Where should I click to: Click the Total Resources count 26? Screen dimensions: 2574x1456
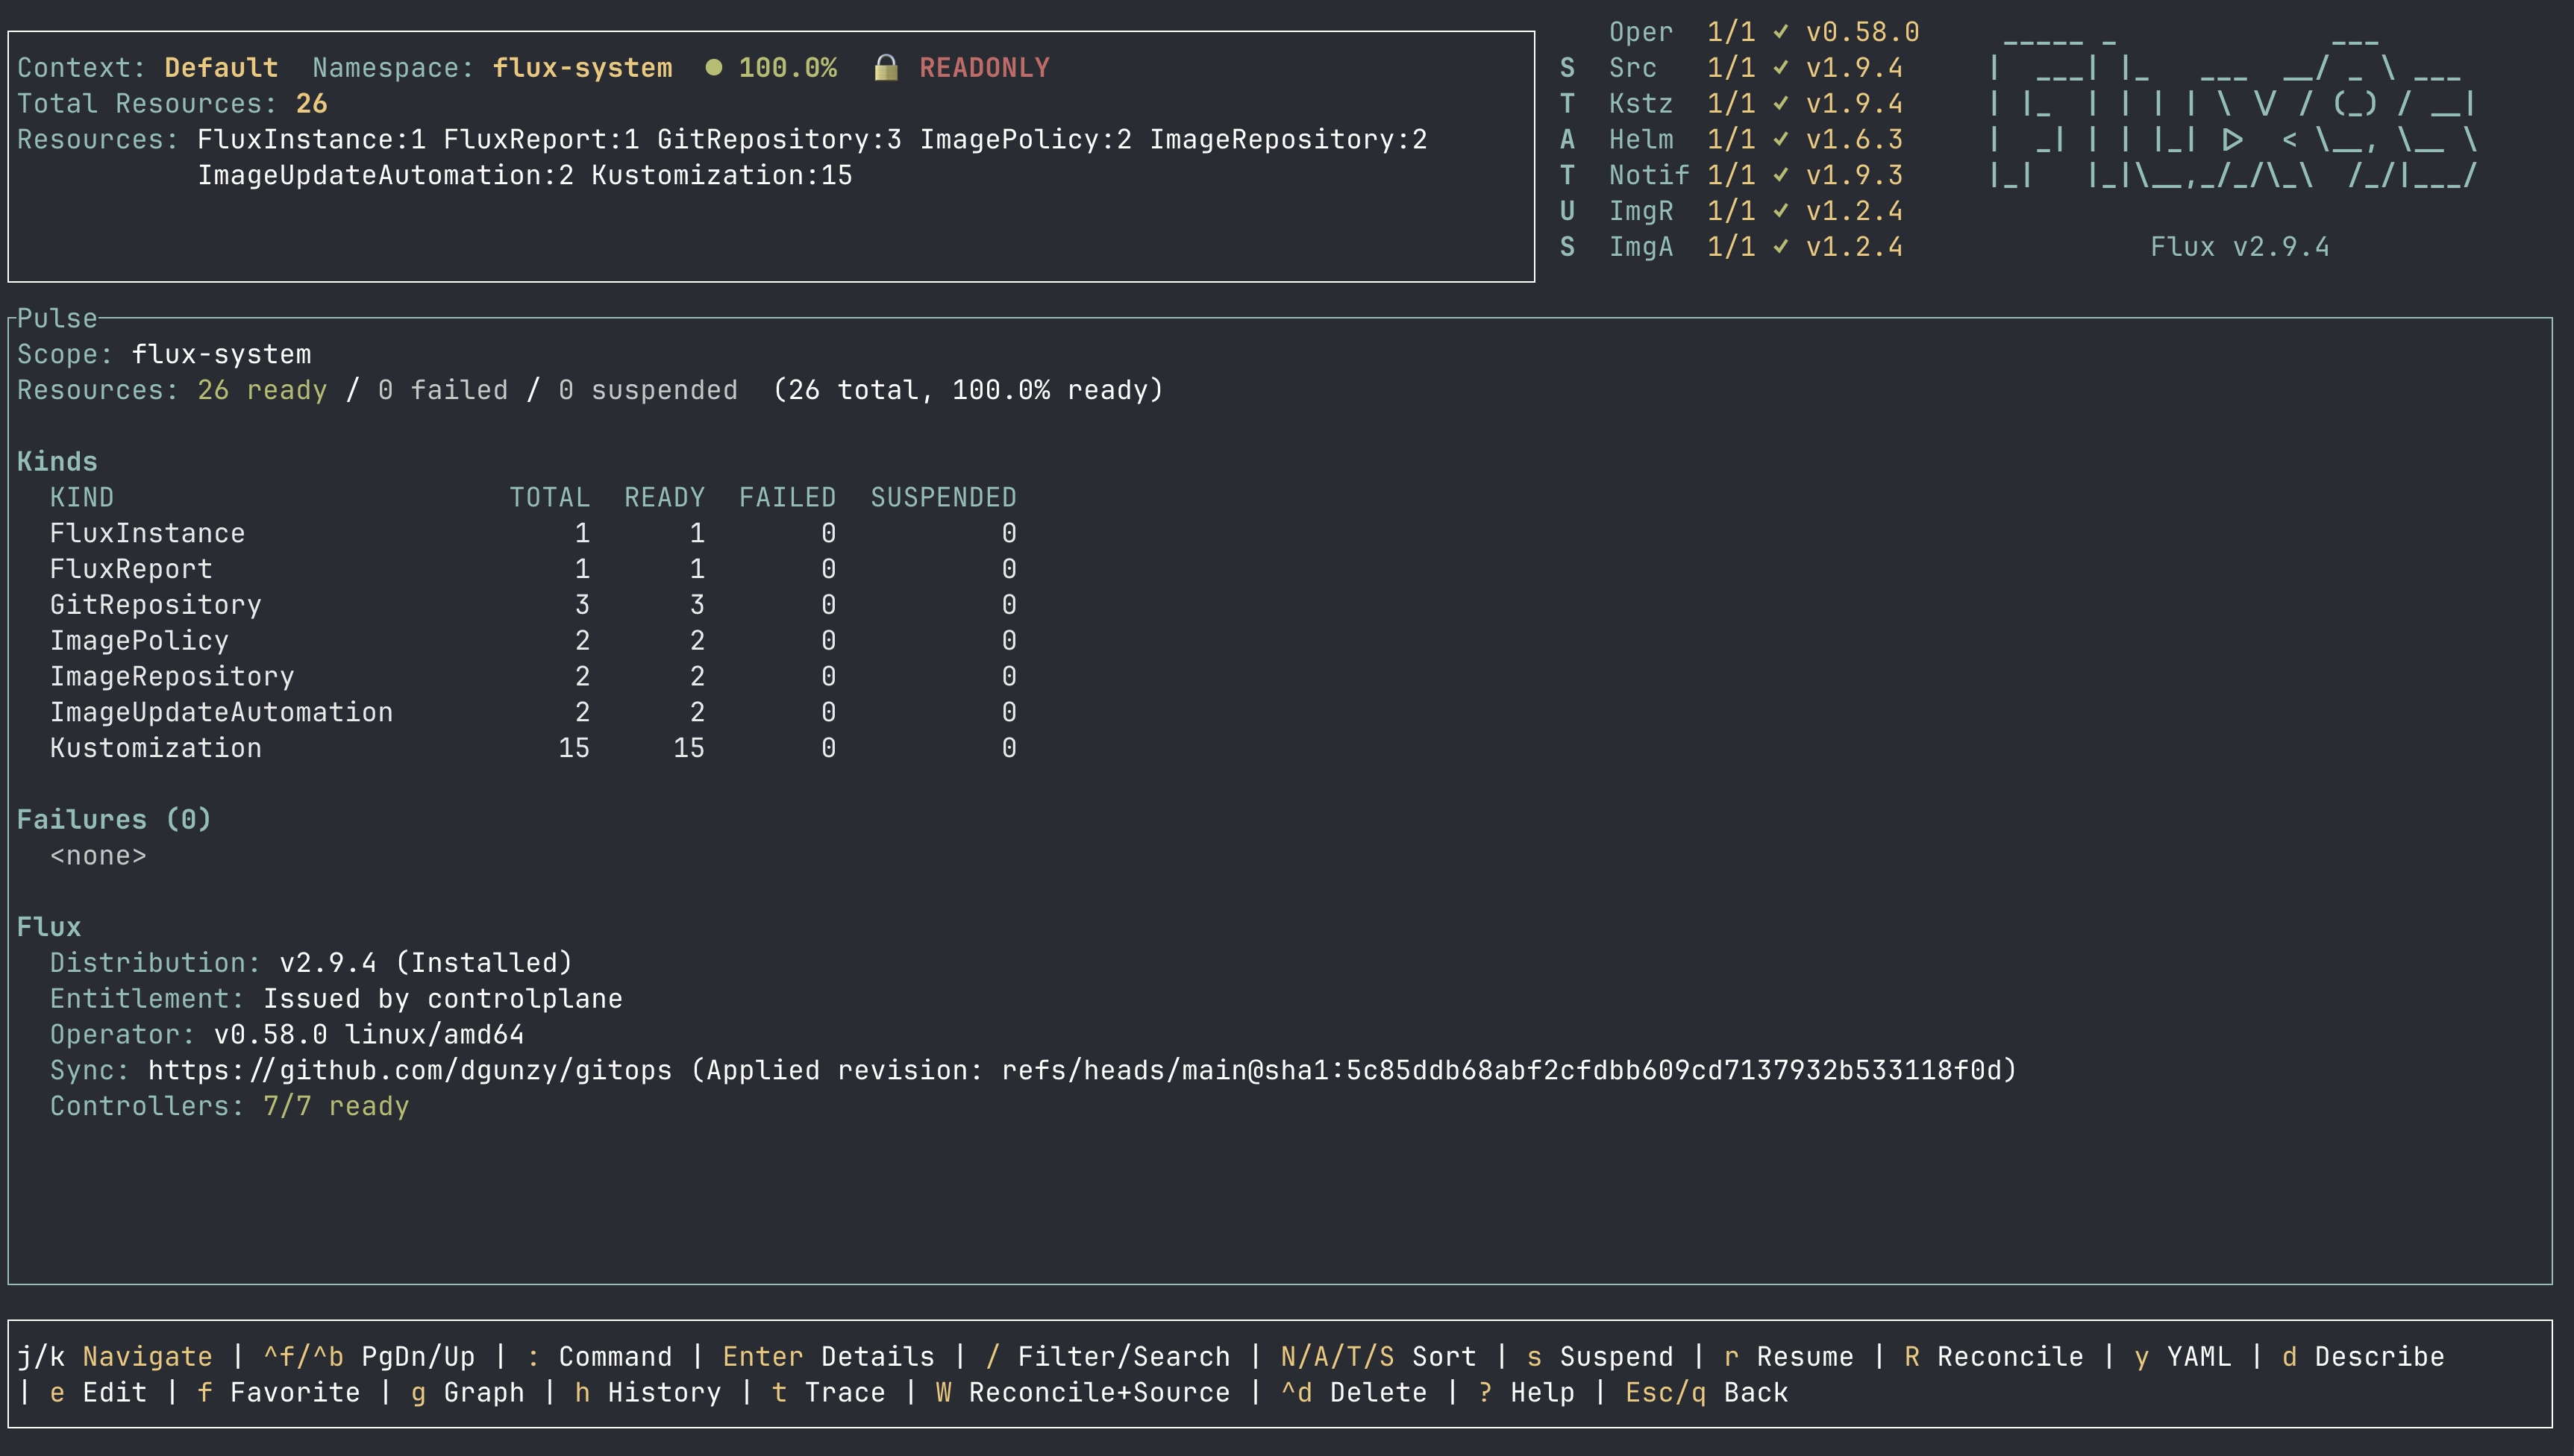pyautogui.click(x=312, y=104)
